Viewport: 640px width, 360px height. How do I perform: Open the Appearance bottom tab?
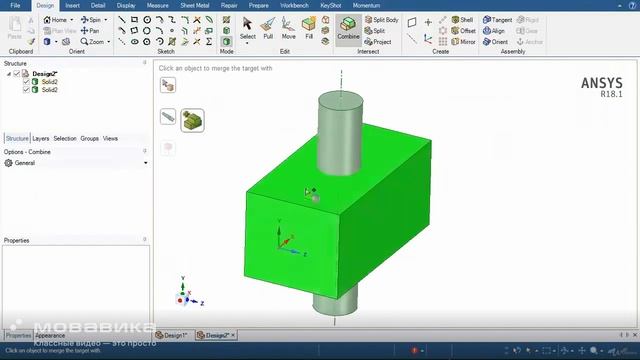50,336
